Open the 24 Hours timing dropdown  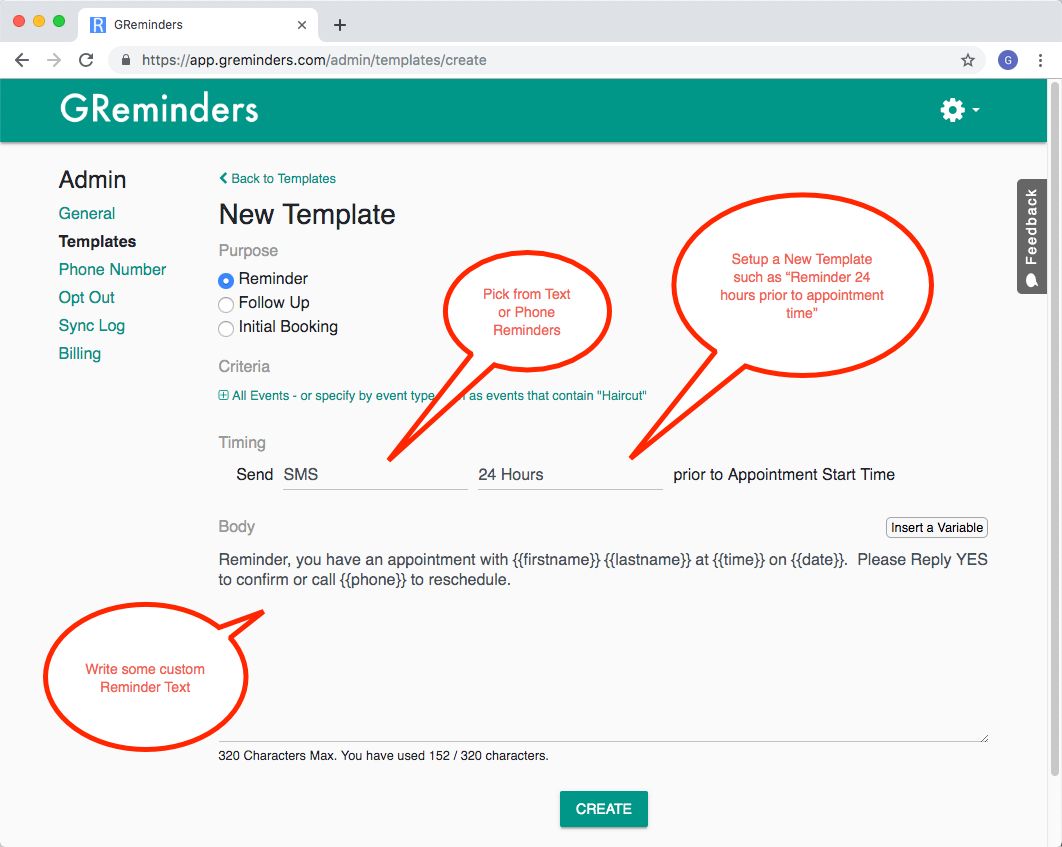tap(570, 475)
